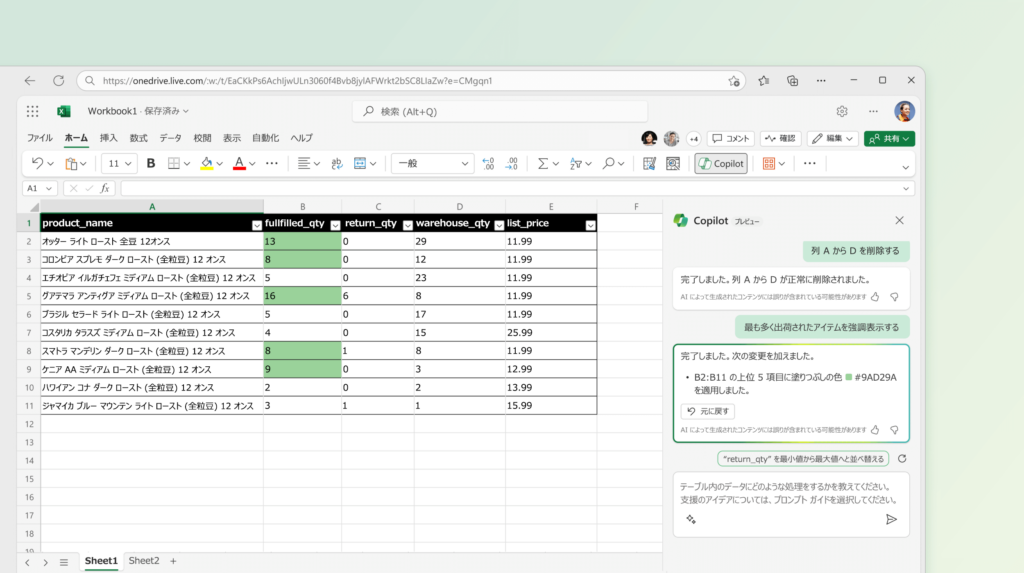
Task: Open list_price column filter dropdown
Action: click(x=590, y=225)
